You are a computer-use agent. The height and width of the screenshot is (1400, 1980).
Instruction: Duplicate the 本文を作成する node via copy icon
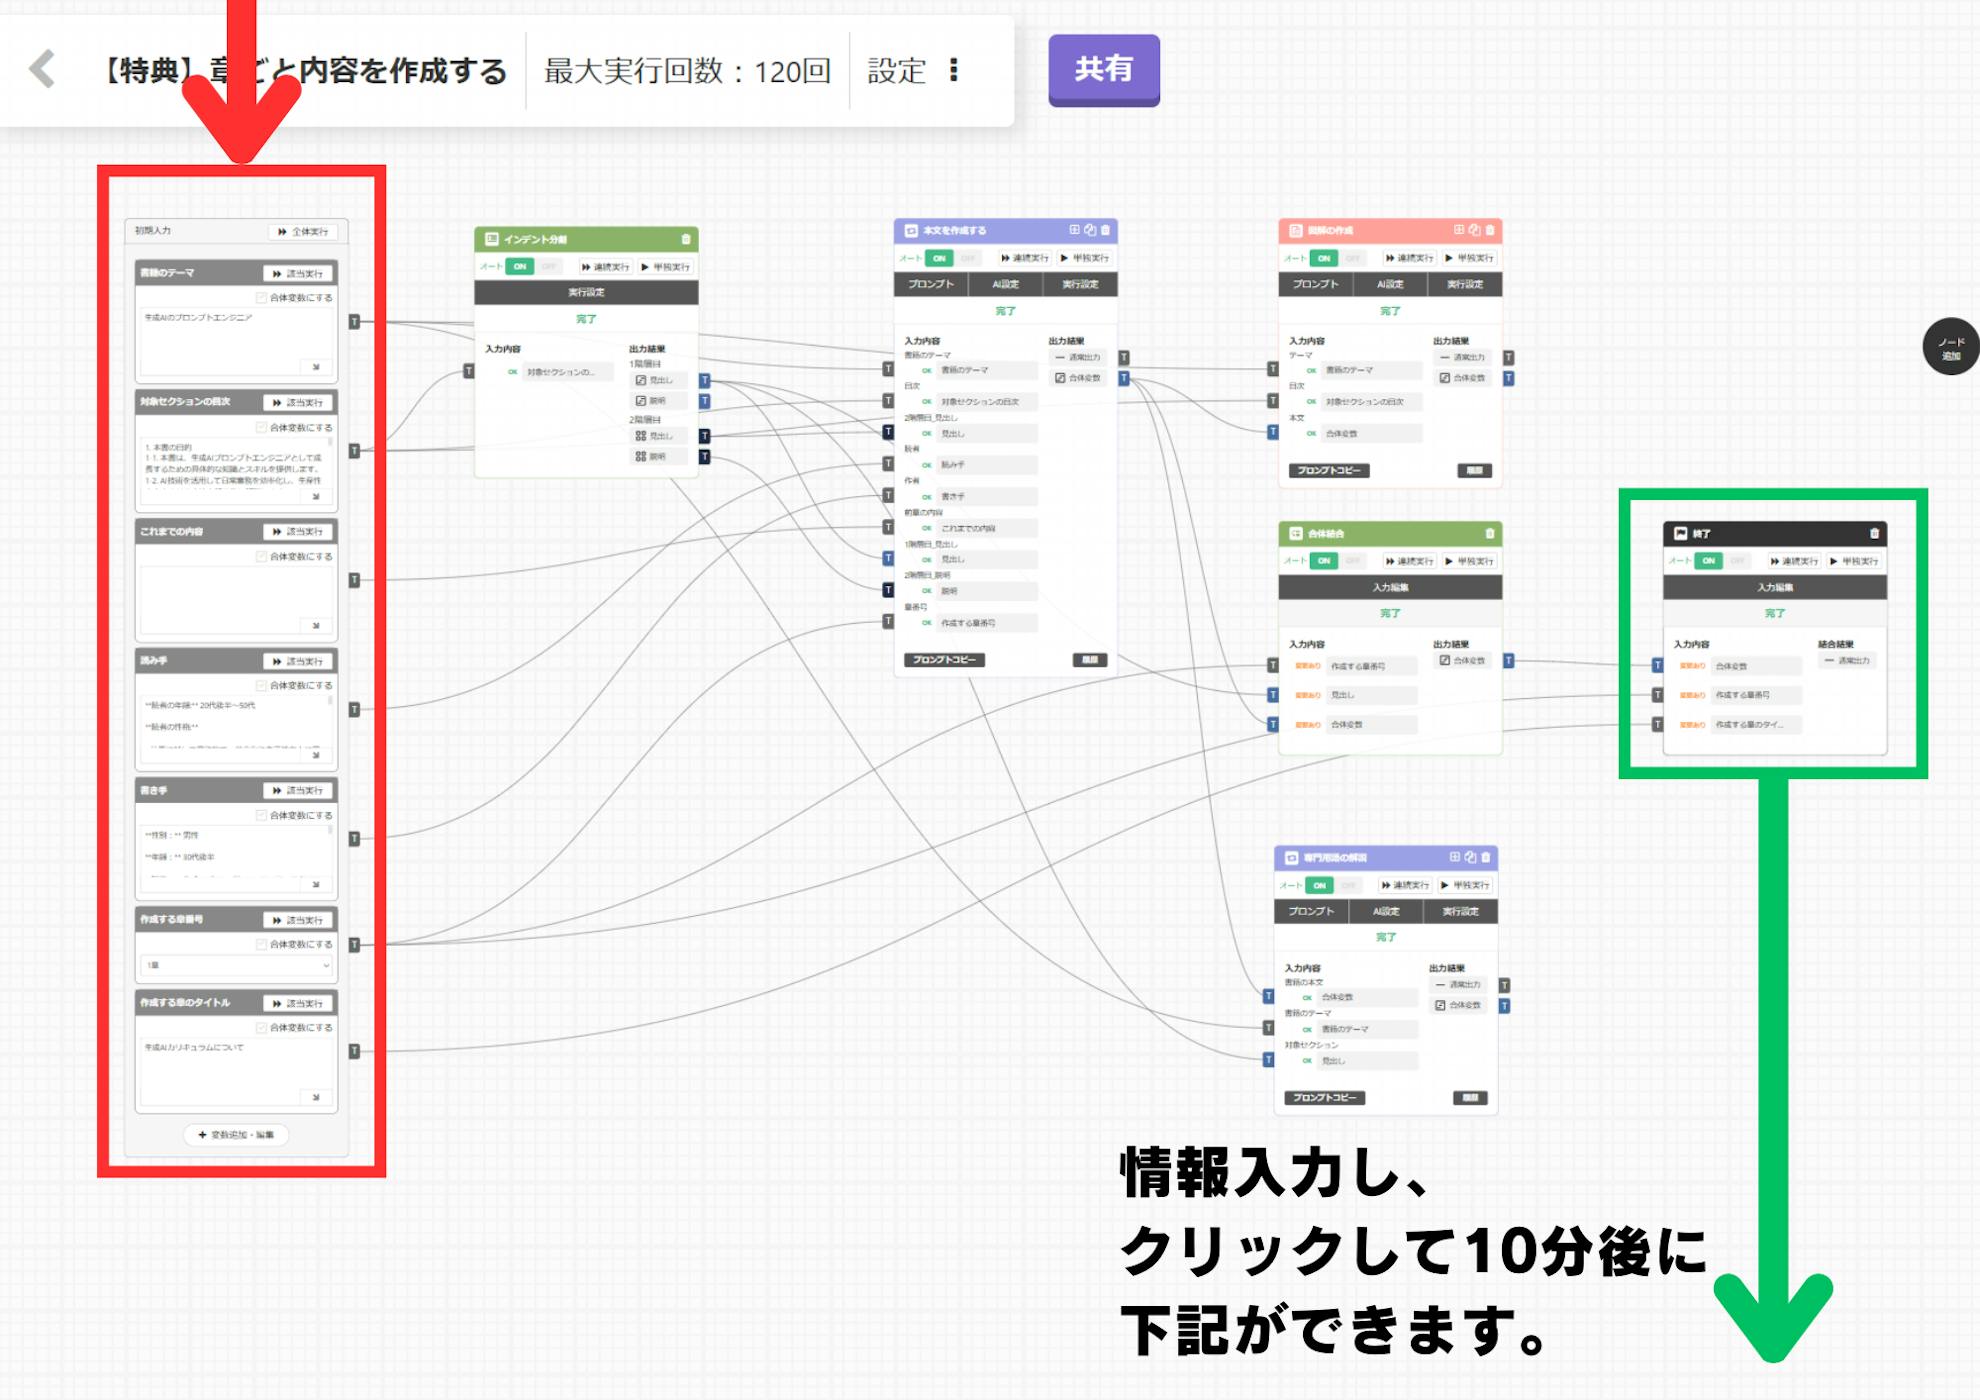[1090, 230]
